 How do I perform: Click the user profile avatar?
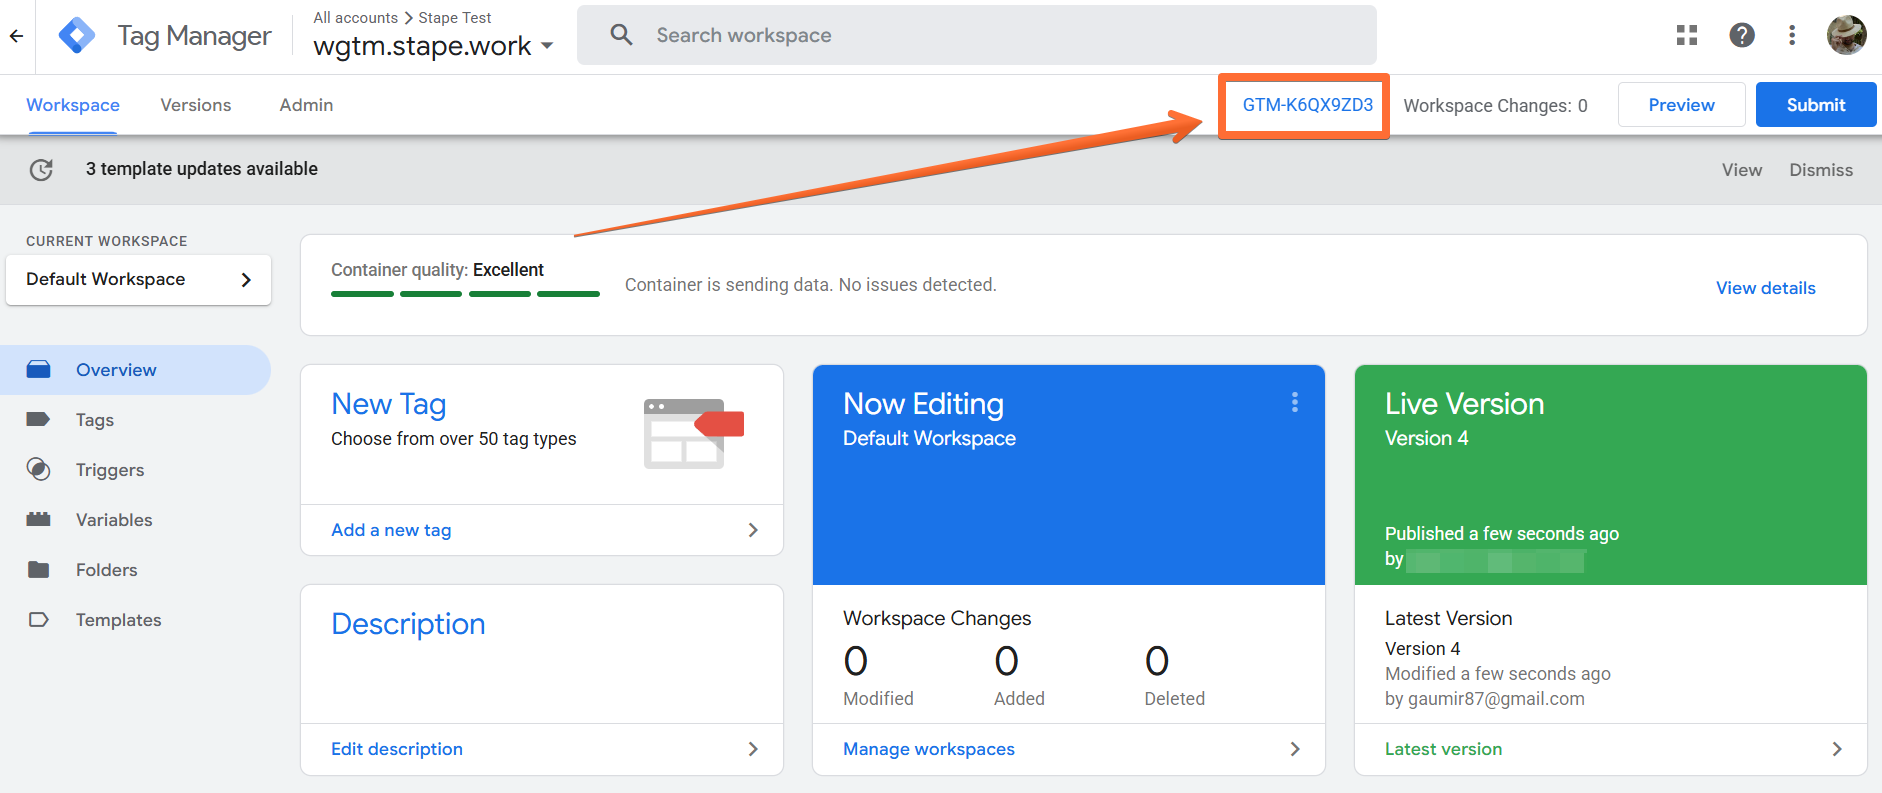[1846, 35]
